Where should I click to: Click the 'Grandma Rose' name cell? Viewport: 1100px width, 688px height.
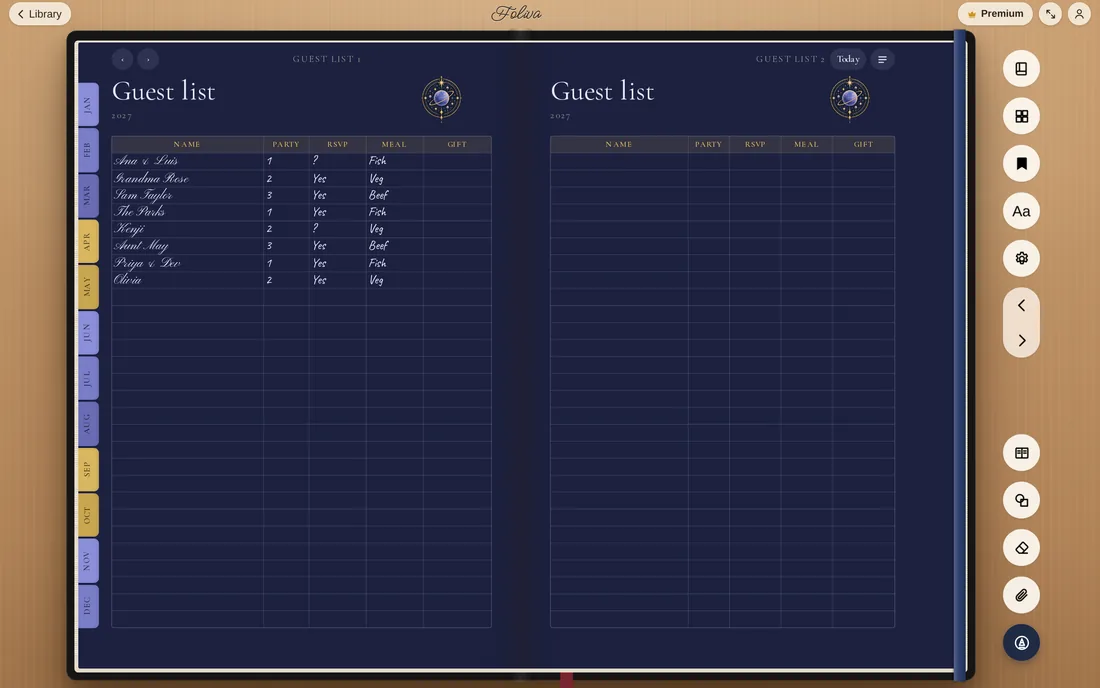click(x=187, y=178)
